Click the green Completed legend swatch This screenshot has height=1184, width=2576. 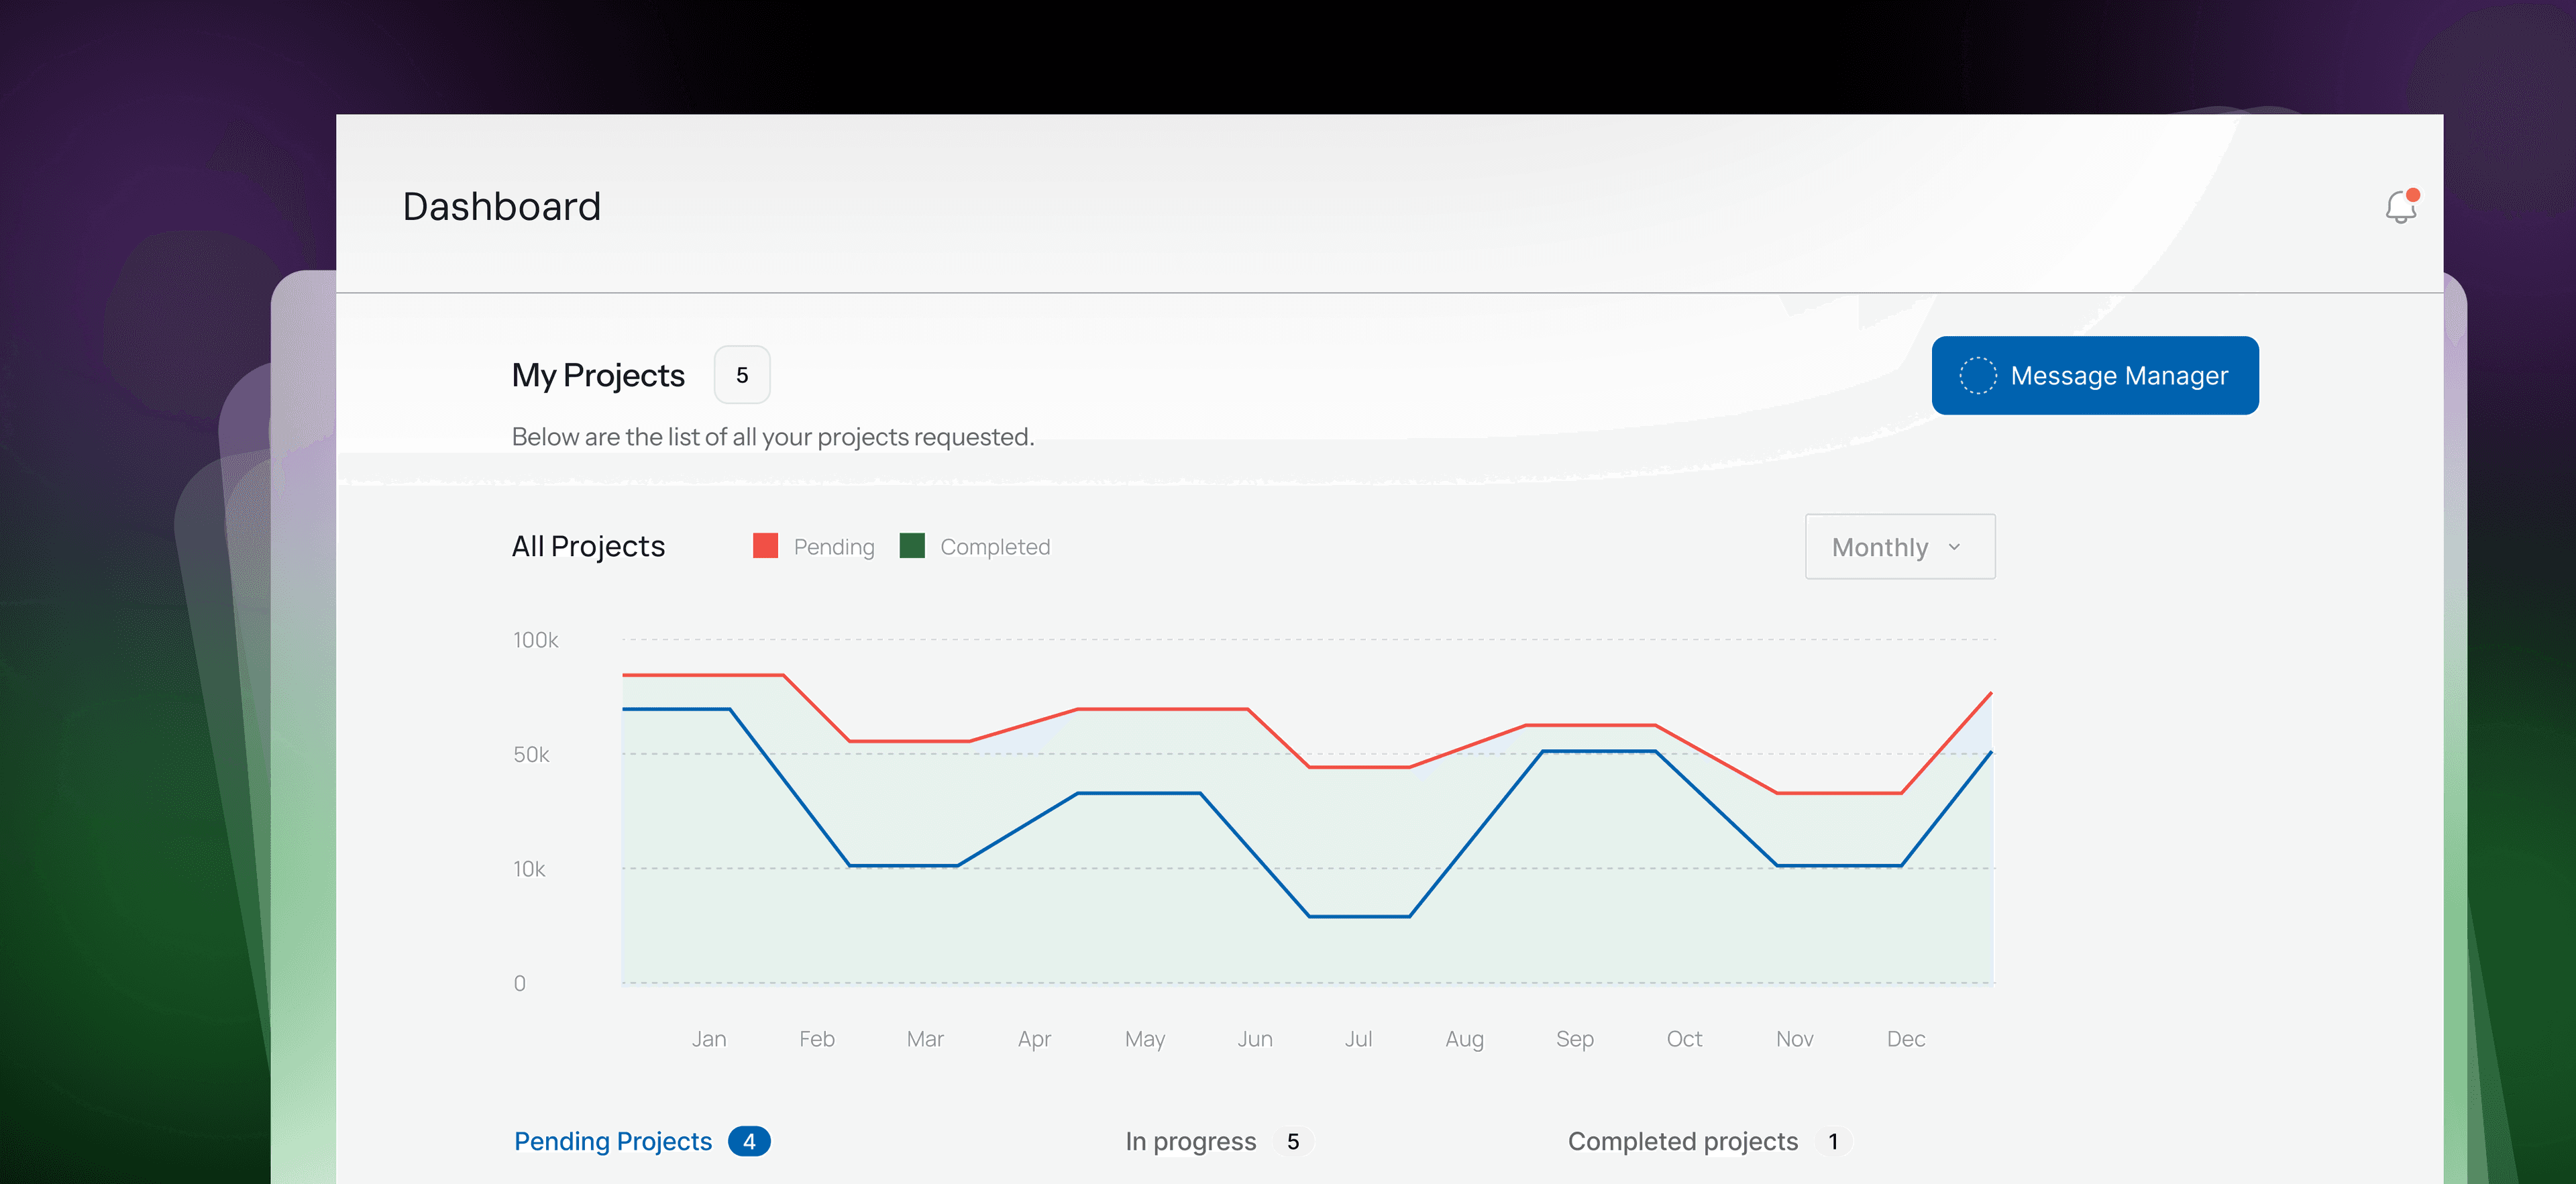pyautogui.click(x=912, y=546)
